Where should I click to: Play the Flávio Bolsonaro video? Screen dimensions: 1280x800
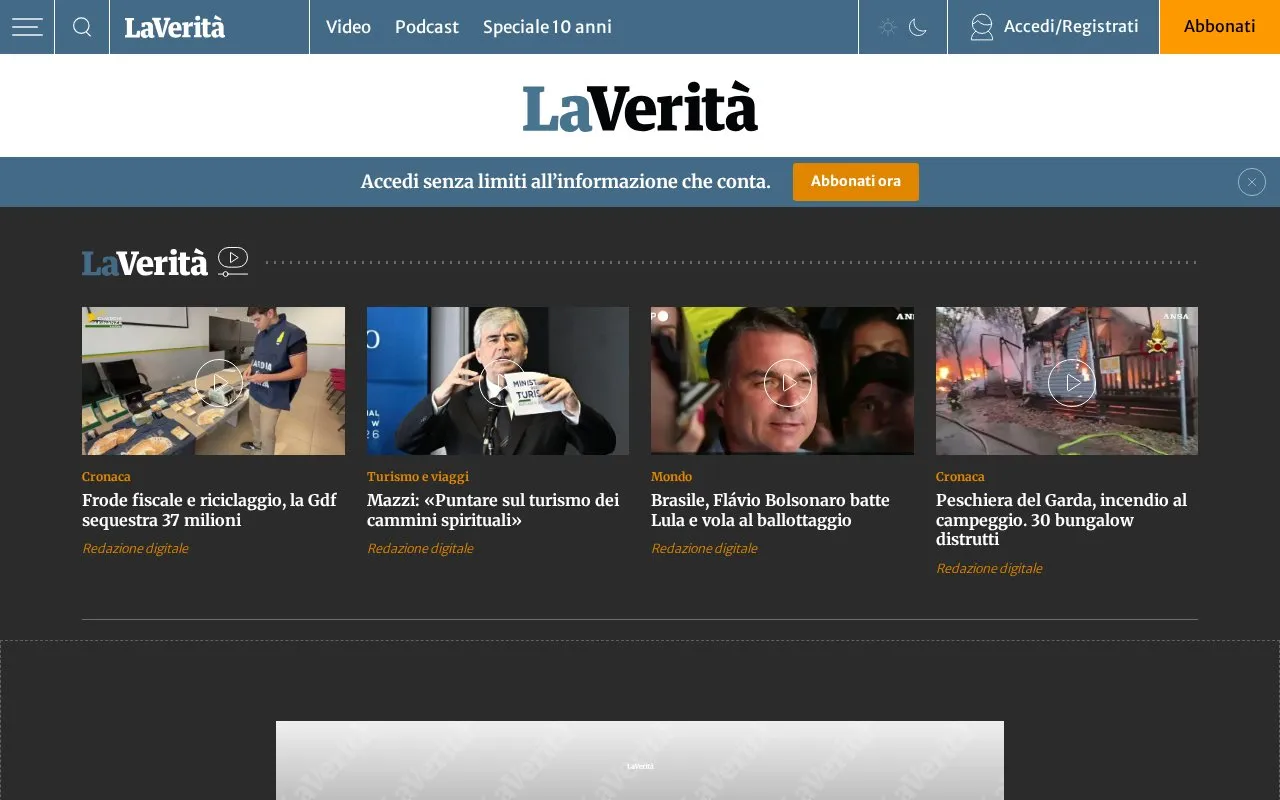788,383
